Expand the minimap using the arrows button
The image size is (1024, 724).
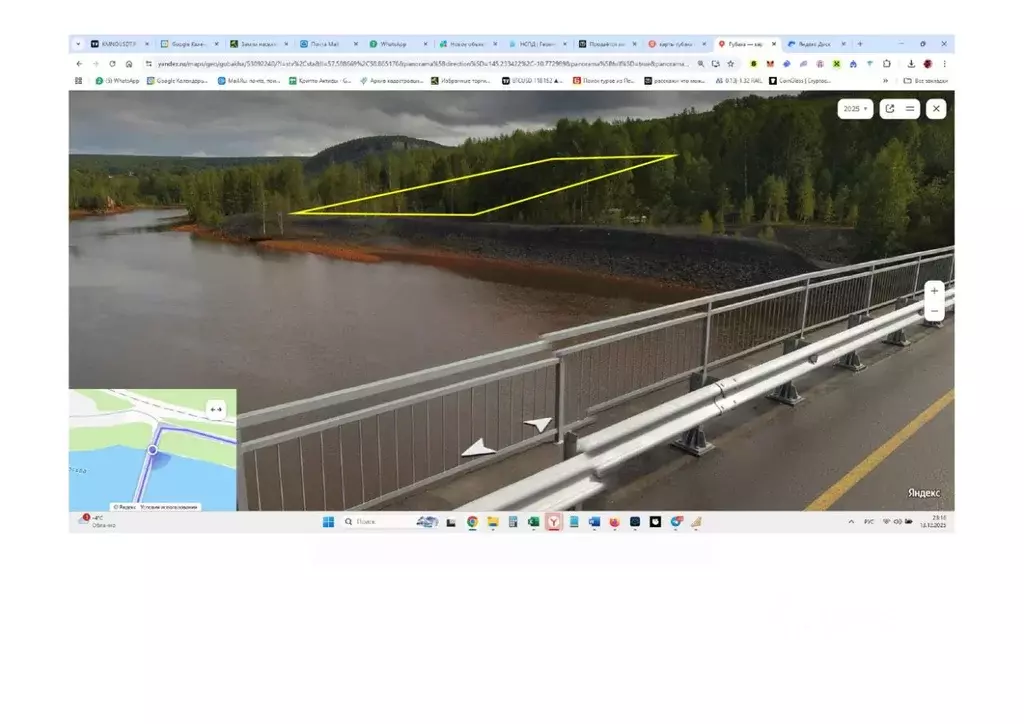(216, 409)
